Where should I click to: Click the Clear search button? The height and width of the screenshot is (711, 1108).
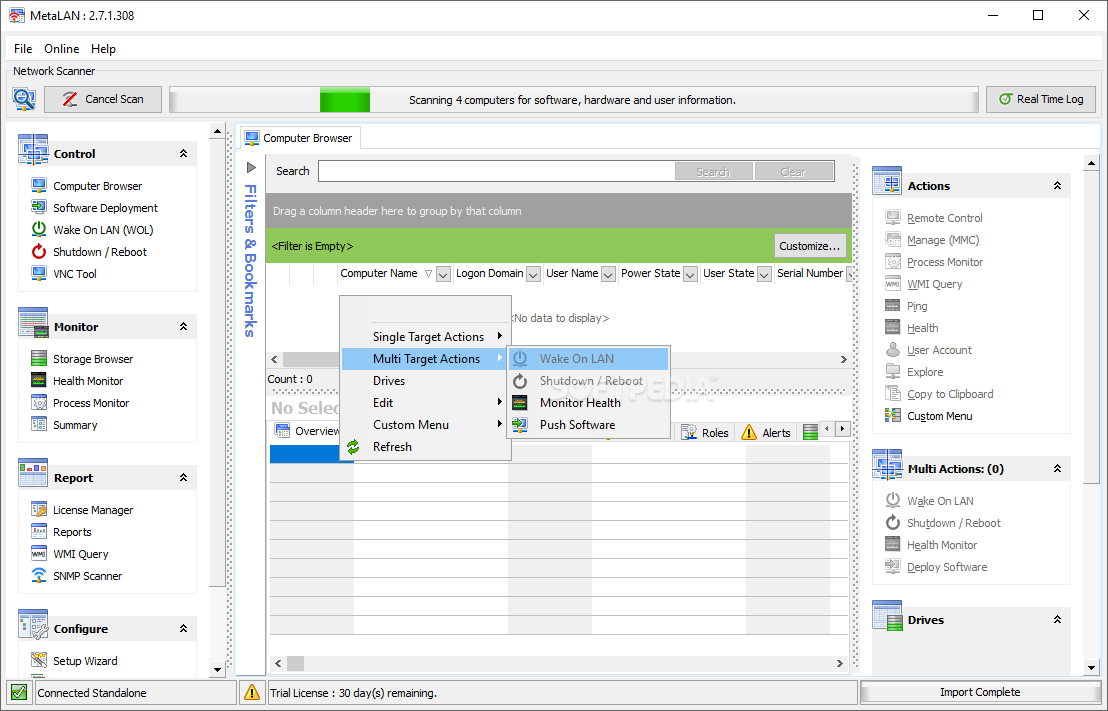[794, 172]
